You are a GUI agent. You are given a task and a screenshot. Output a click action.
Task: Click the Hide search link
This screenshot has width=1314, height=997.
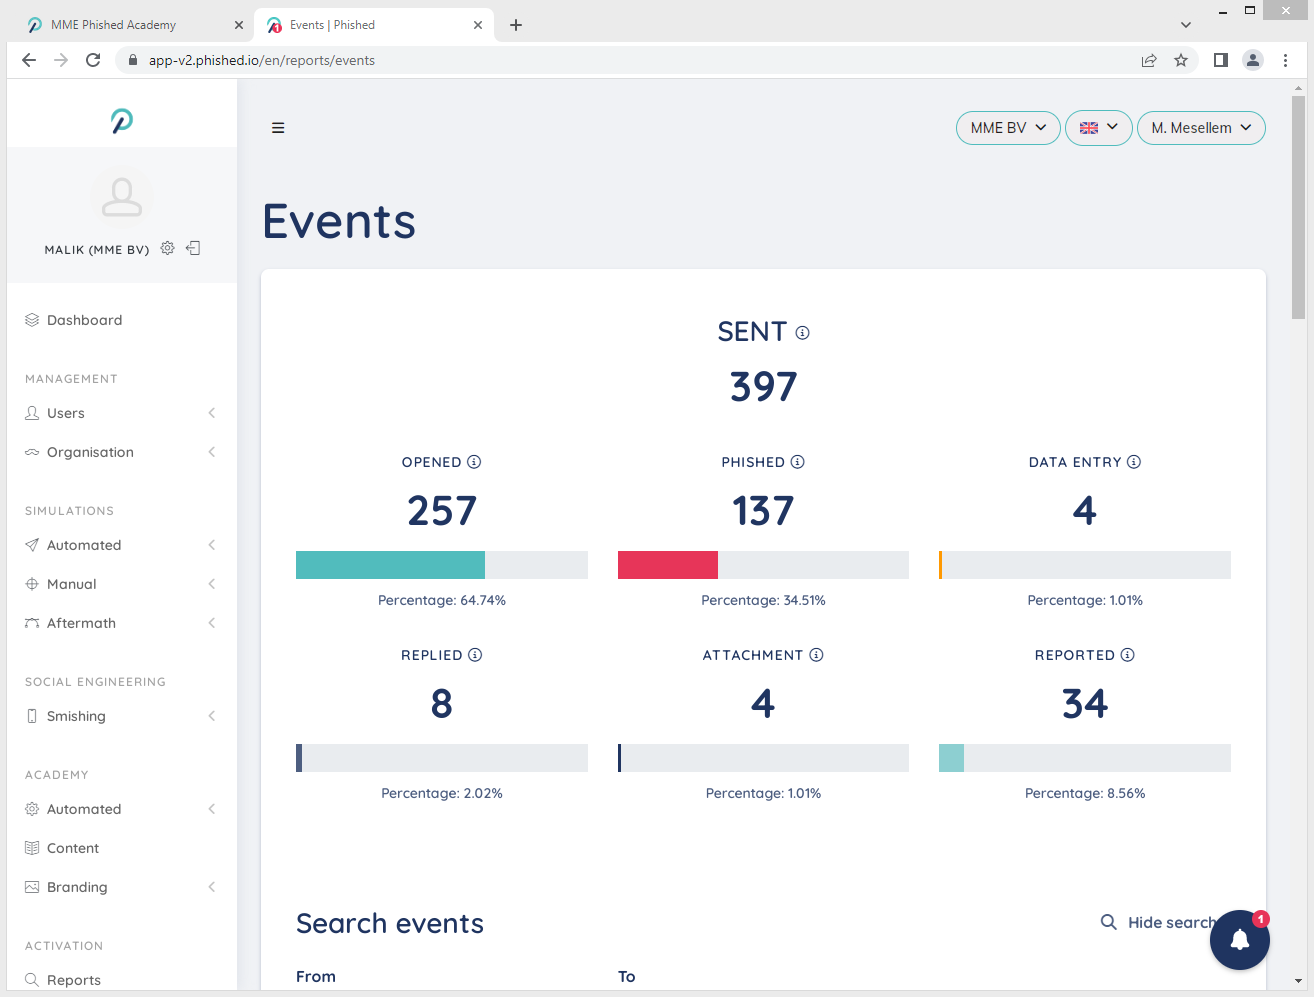pyautogui.click(x=1158, y=922)
